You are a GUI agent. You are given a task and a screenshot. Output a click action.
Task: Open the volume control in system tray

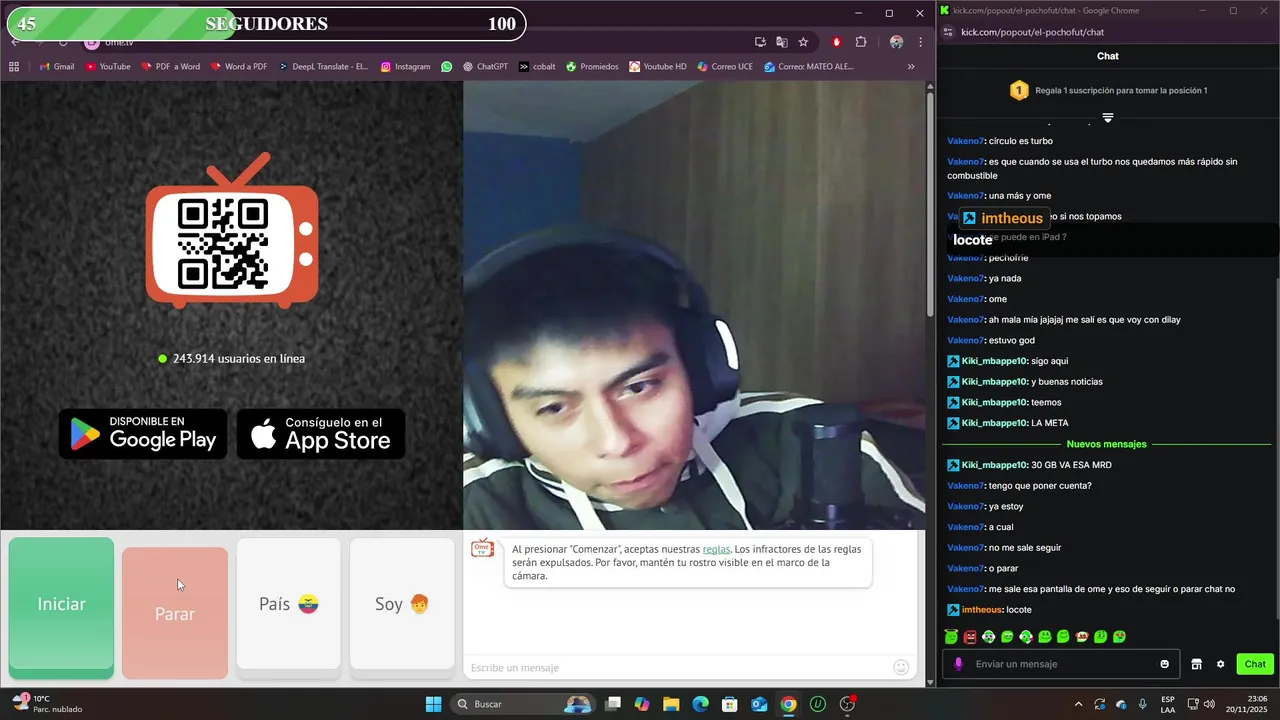(x=1211, y=704)
